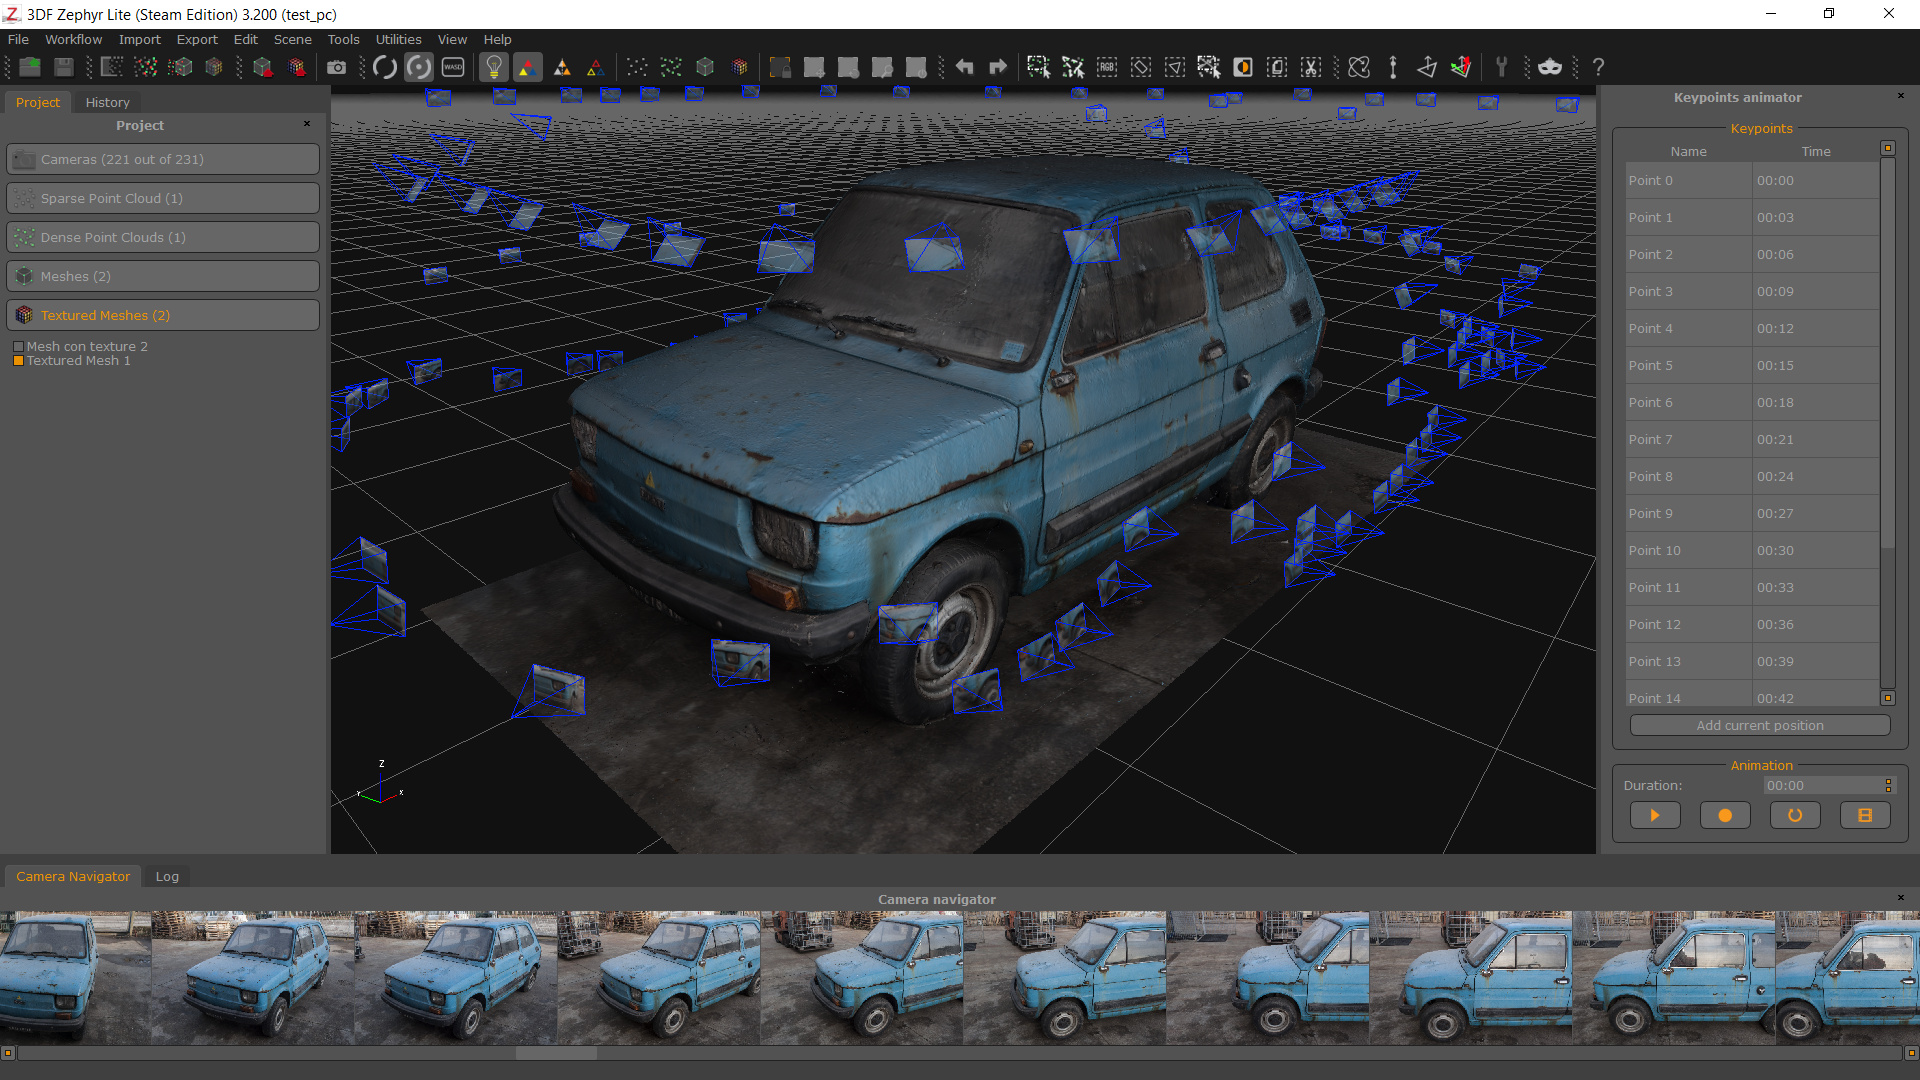1920x1080 pixels.
Task: Highlight the Textured Meshes panel entry
Action: coord(162,315)
